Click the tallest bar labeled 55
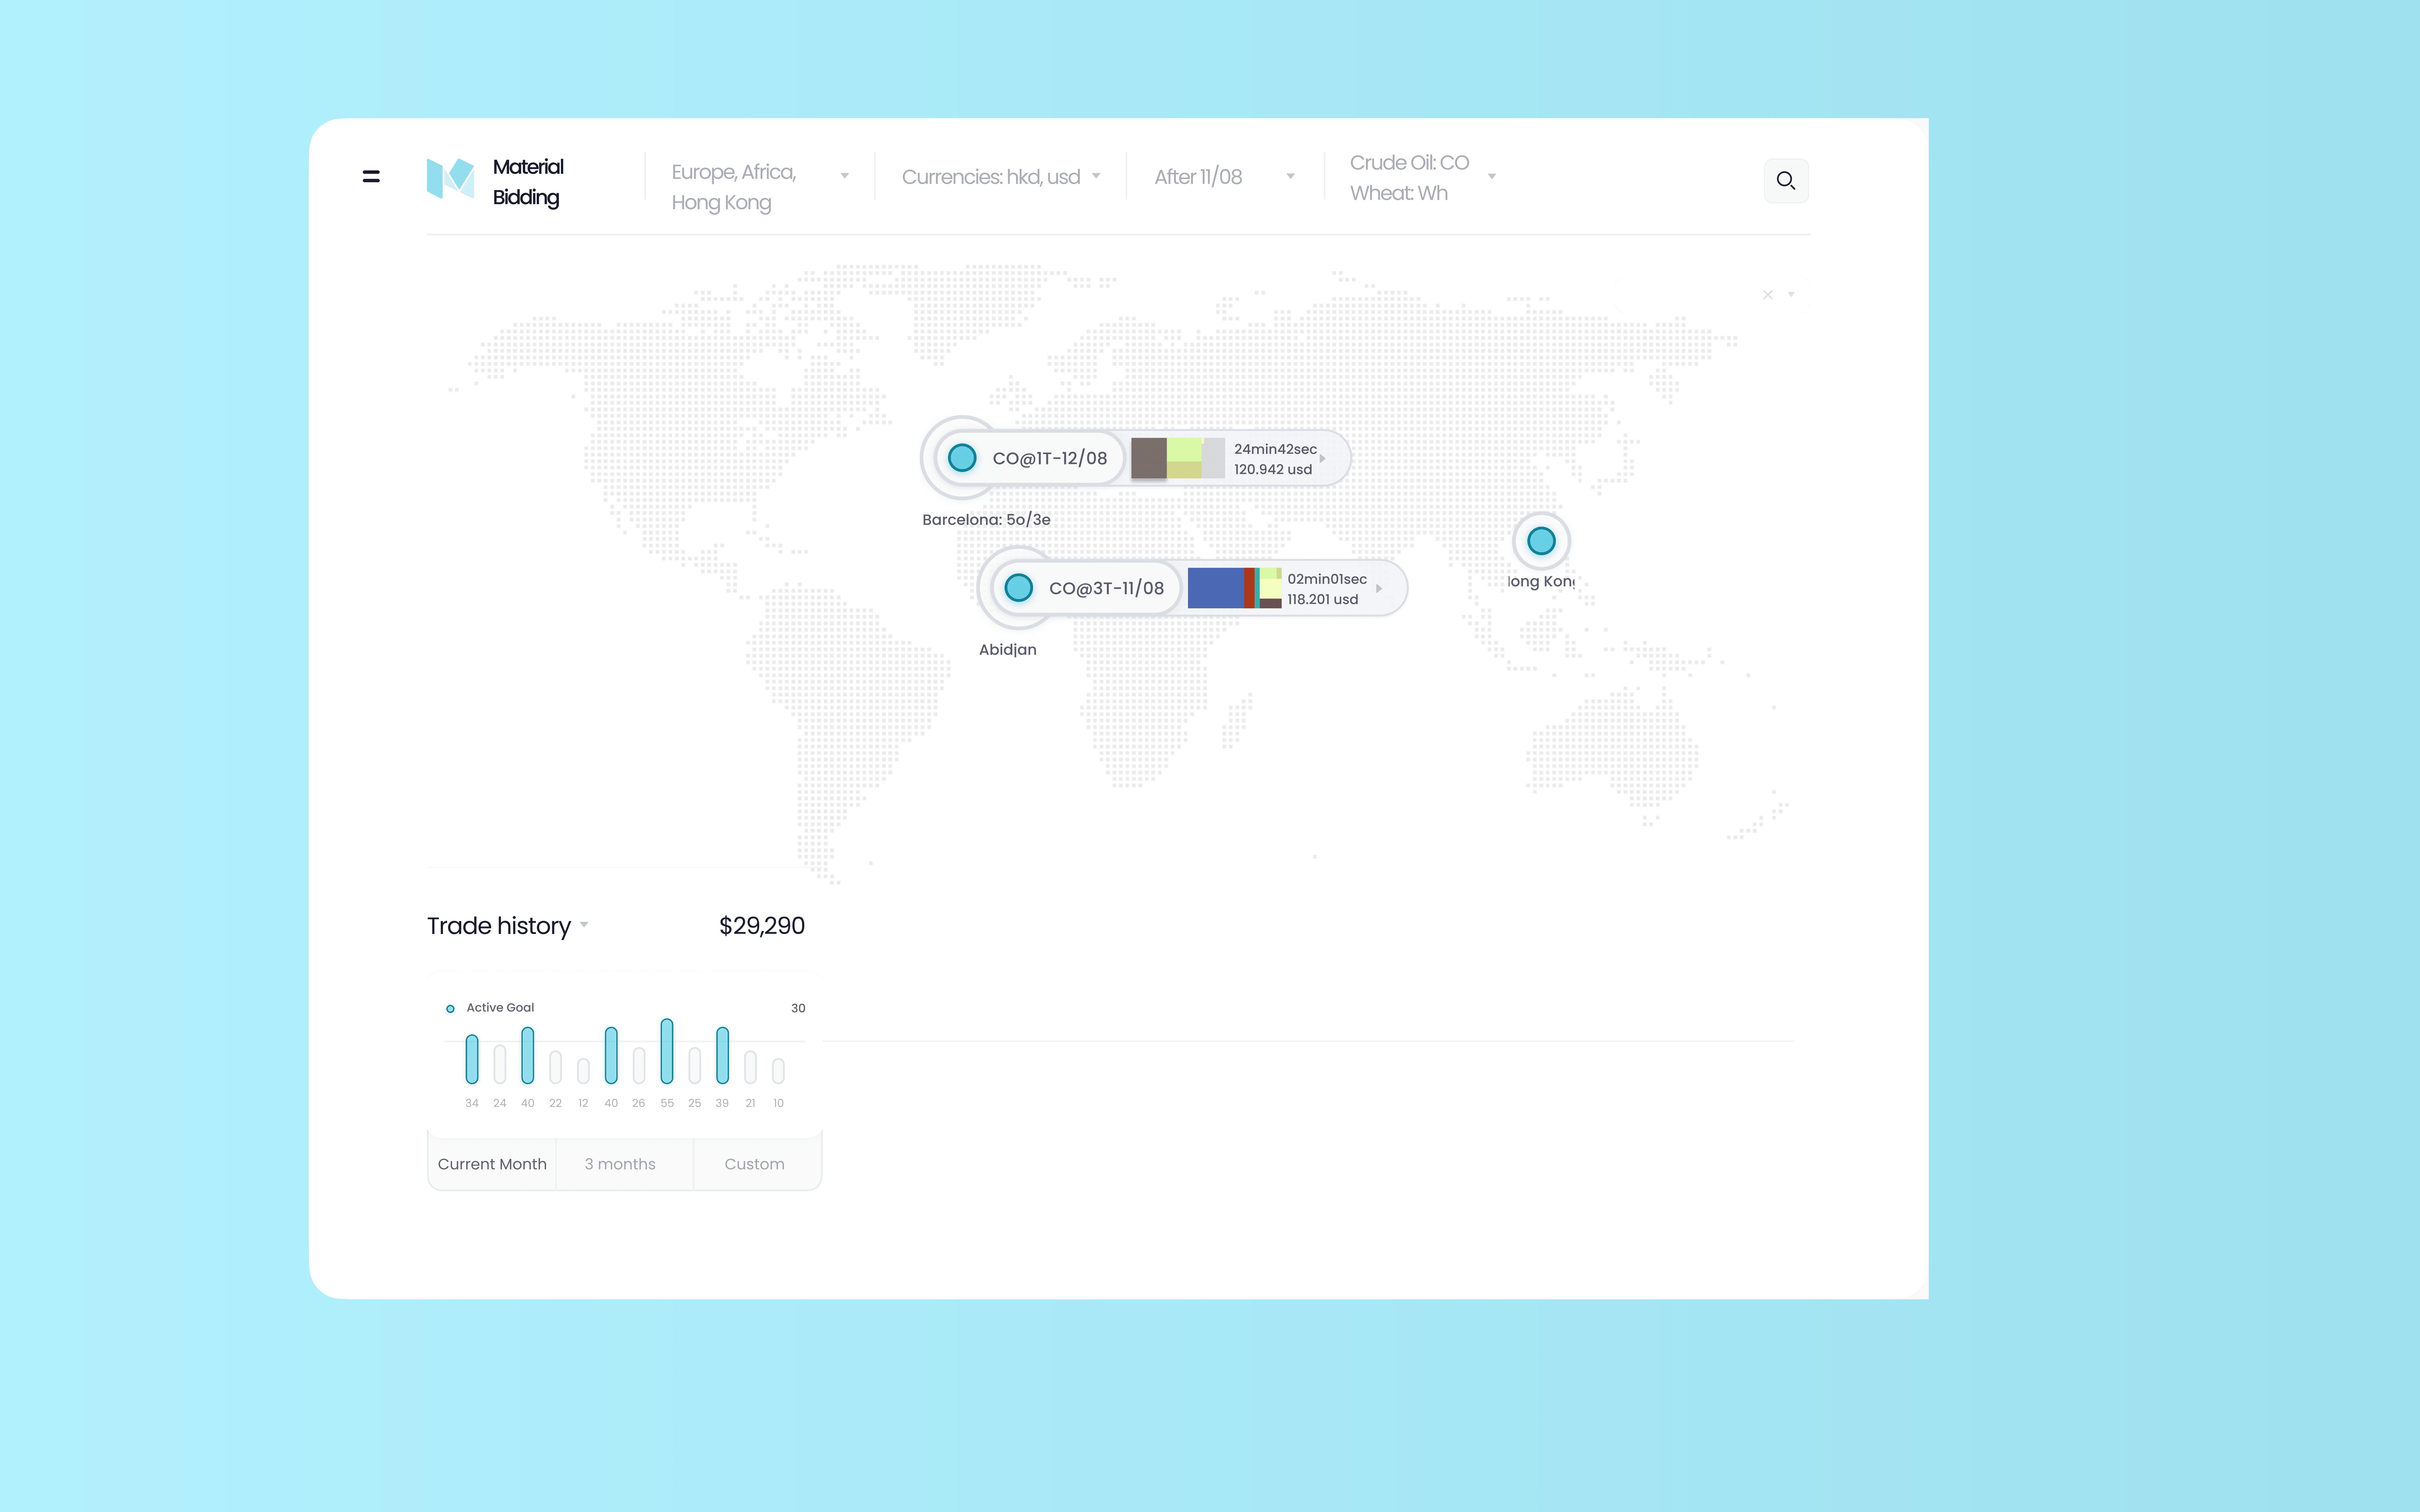Viewport: 2420px width, 1512px height. coord(667,1051)
